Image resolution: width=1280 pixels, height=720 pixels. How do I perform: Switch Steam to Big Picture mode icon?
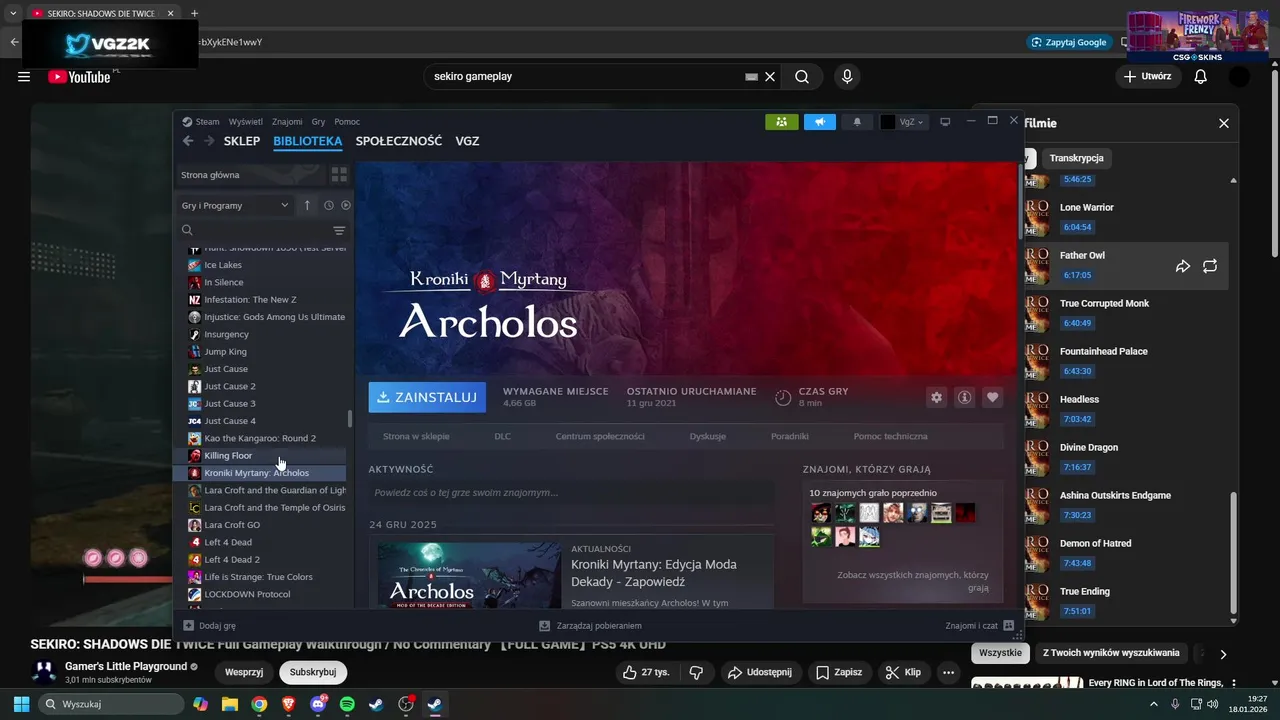945,122
